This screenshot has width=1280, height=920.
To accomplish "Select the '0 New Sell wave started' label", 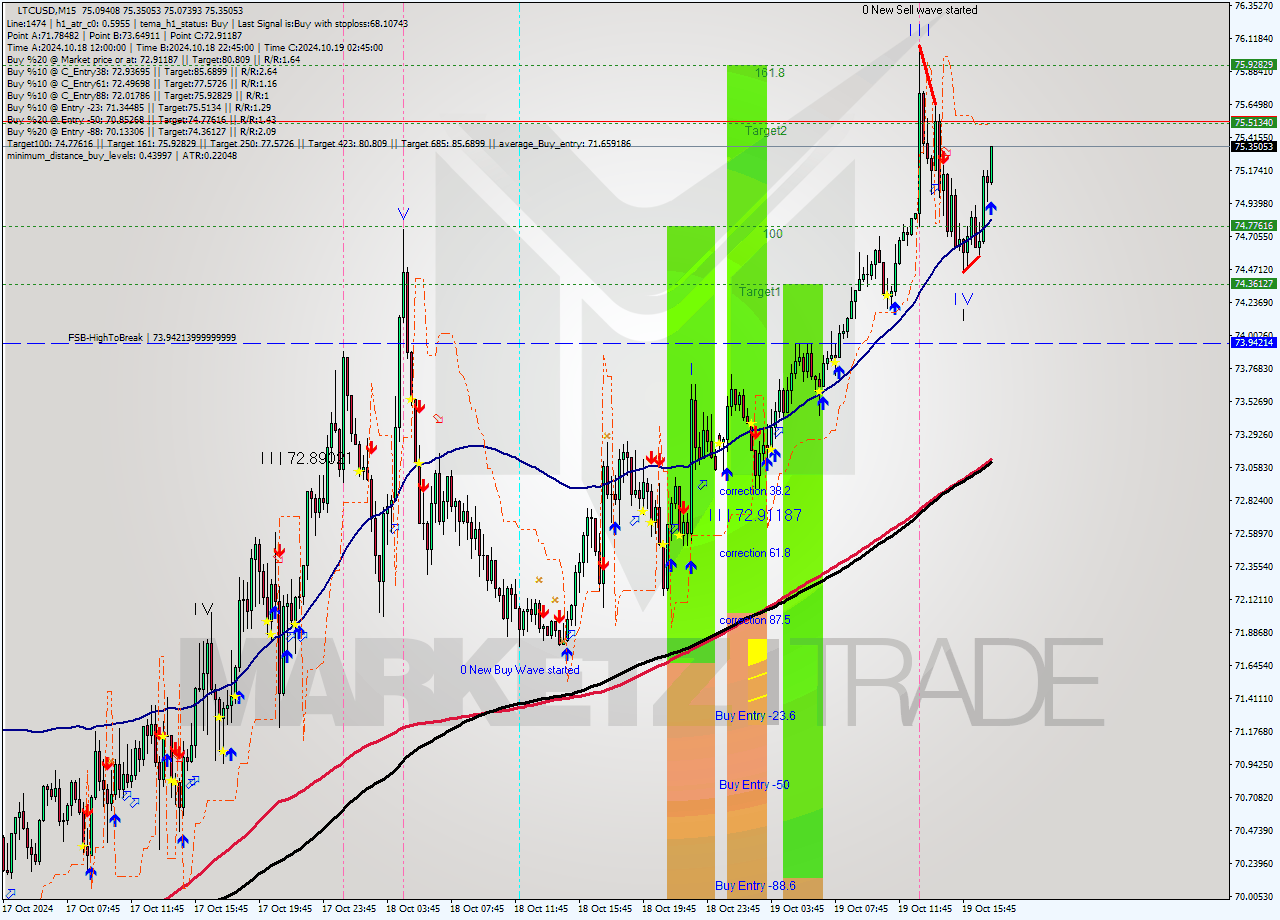I will click(x=920, y=10).
